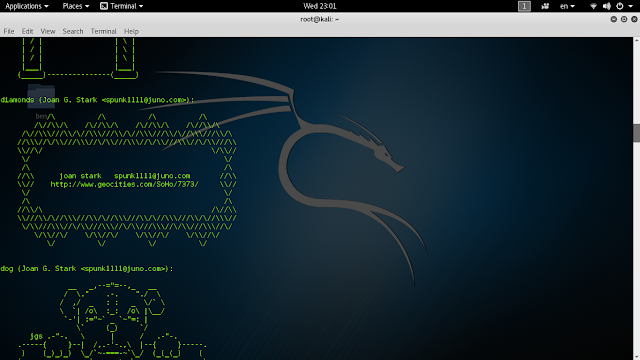The width and height of the screenshot is (640, 360).
Task: Open the Terminal app menu in top bar
Action: tap(122, 6)
